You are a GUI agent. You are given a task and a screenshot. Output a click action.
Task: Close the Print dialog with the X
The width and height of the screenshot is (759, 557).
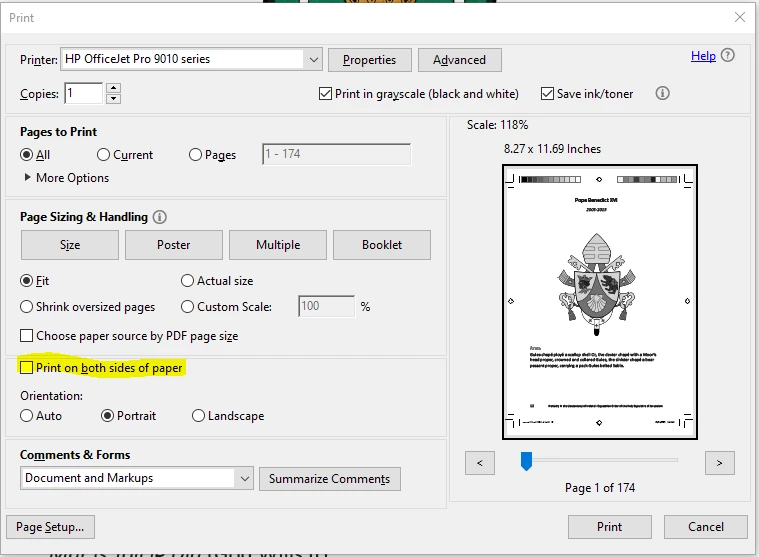[x=740, y=17]
